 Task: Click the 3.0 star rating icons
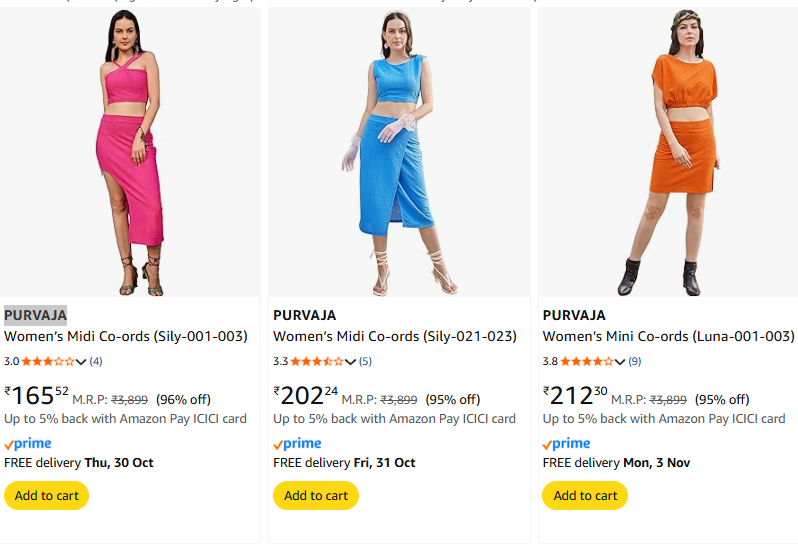pyautogui.click(x=47, y=361)
